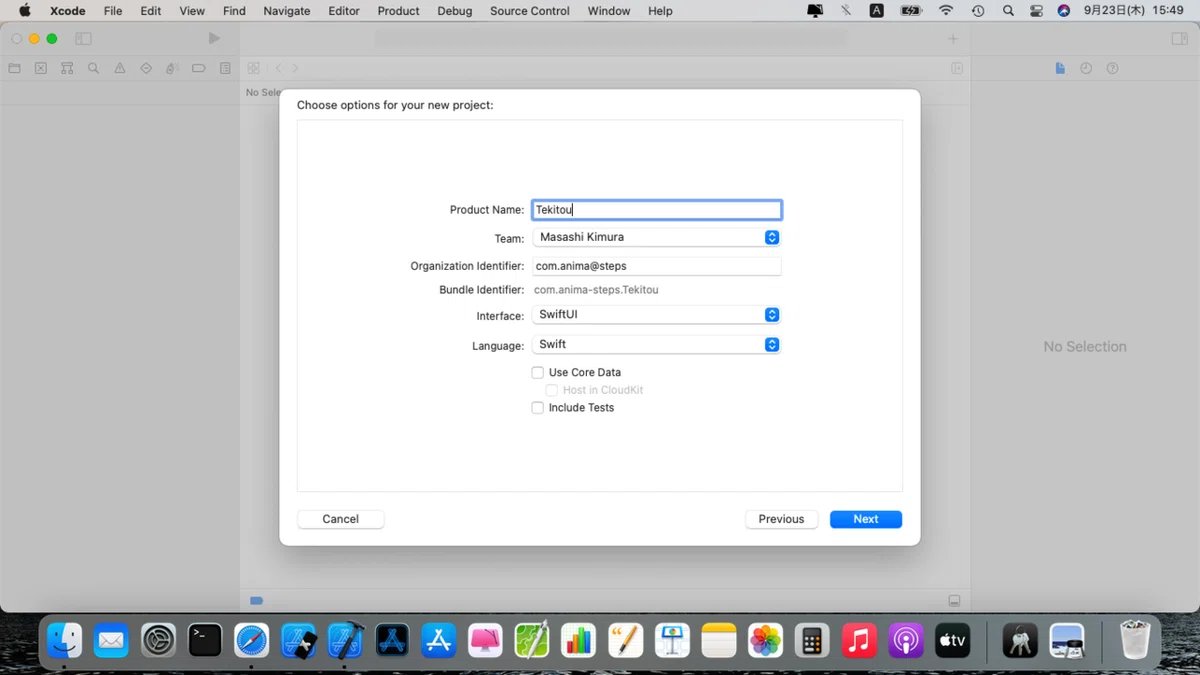
Task: Click the Host in CloudKit checkbox
Action: pyautogui.click(x=552, y=390)
